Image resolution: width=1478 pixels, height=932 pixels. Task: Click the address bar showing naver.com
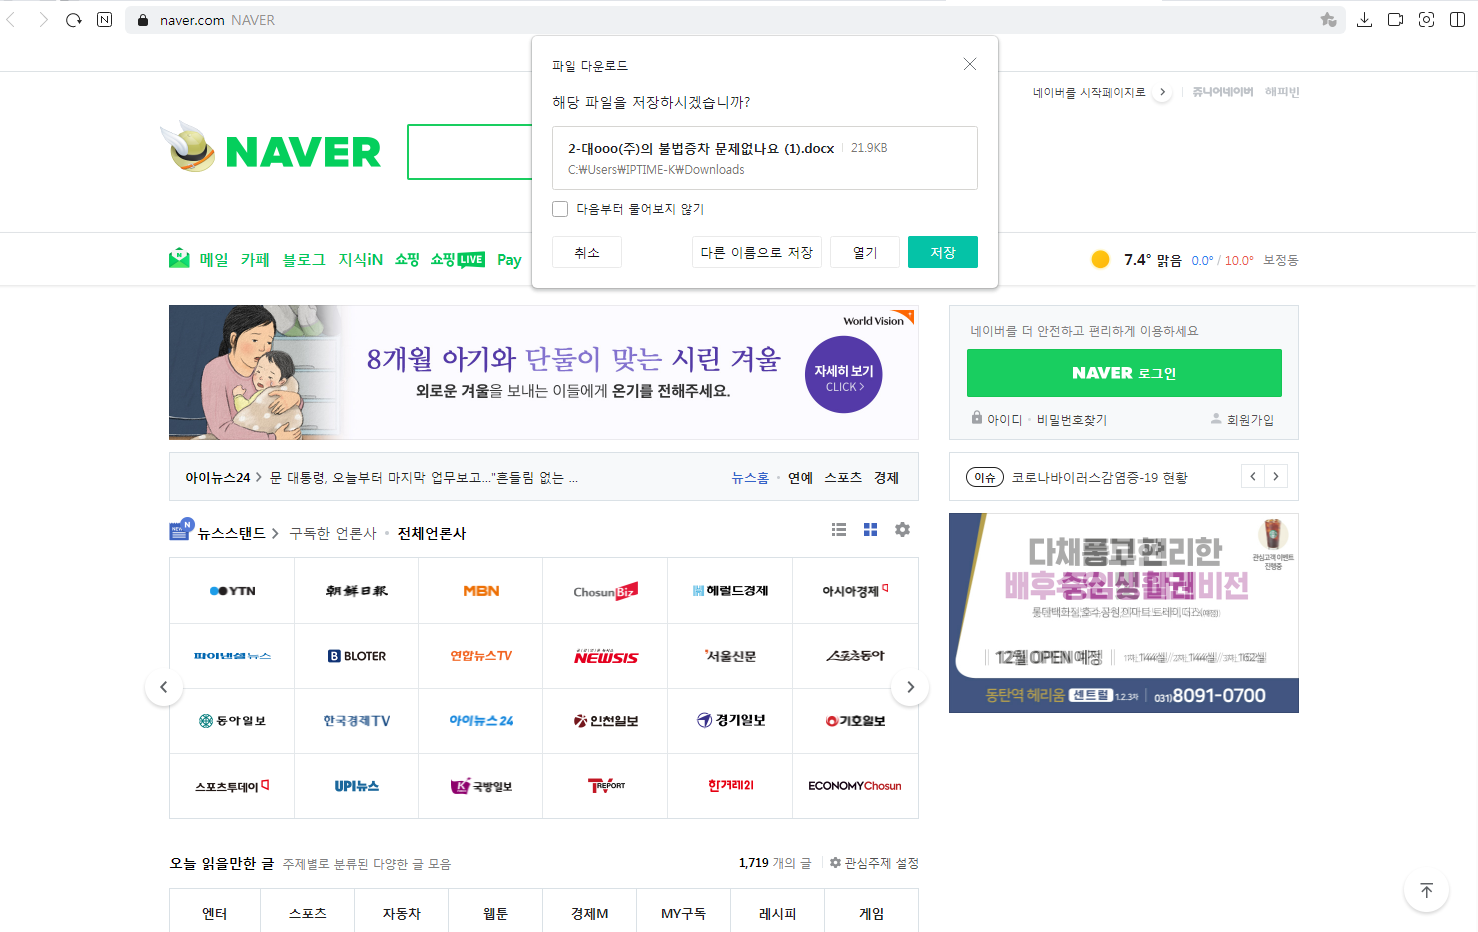(735, 20)
